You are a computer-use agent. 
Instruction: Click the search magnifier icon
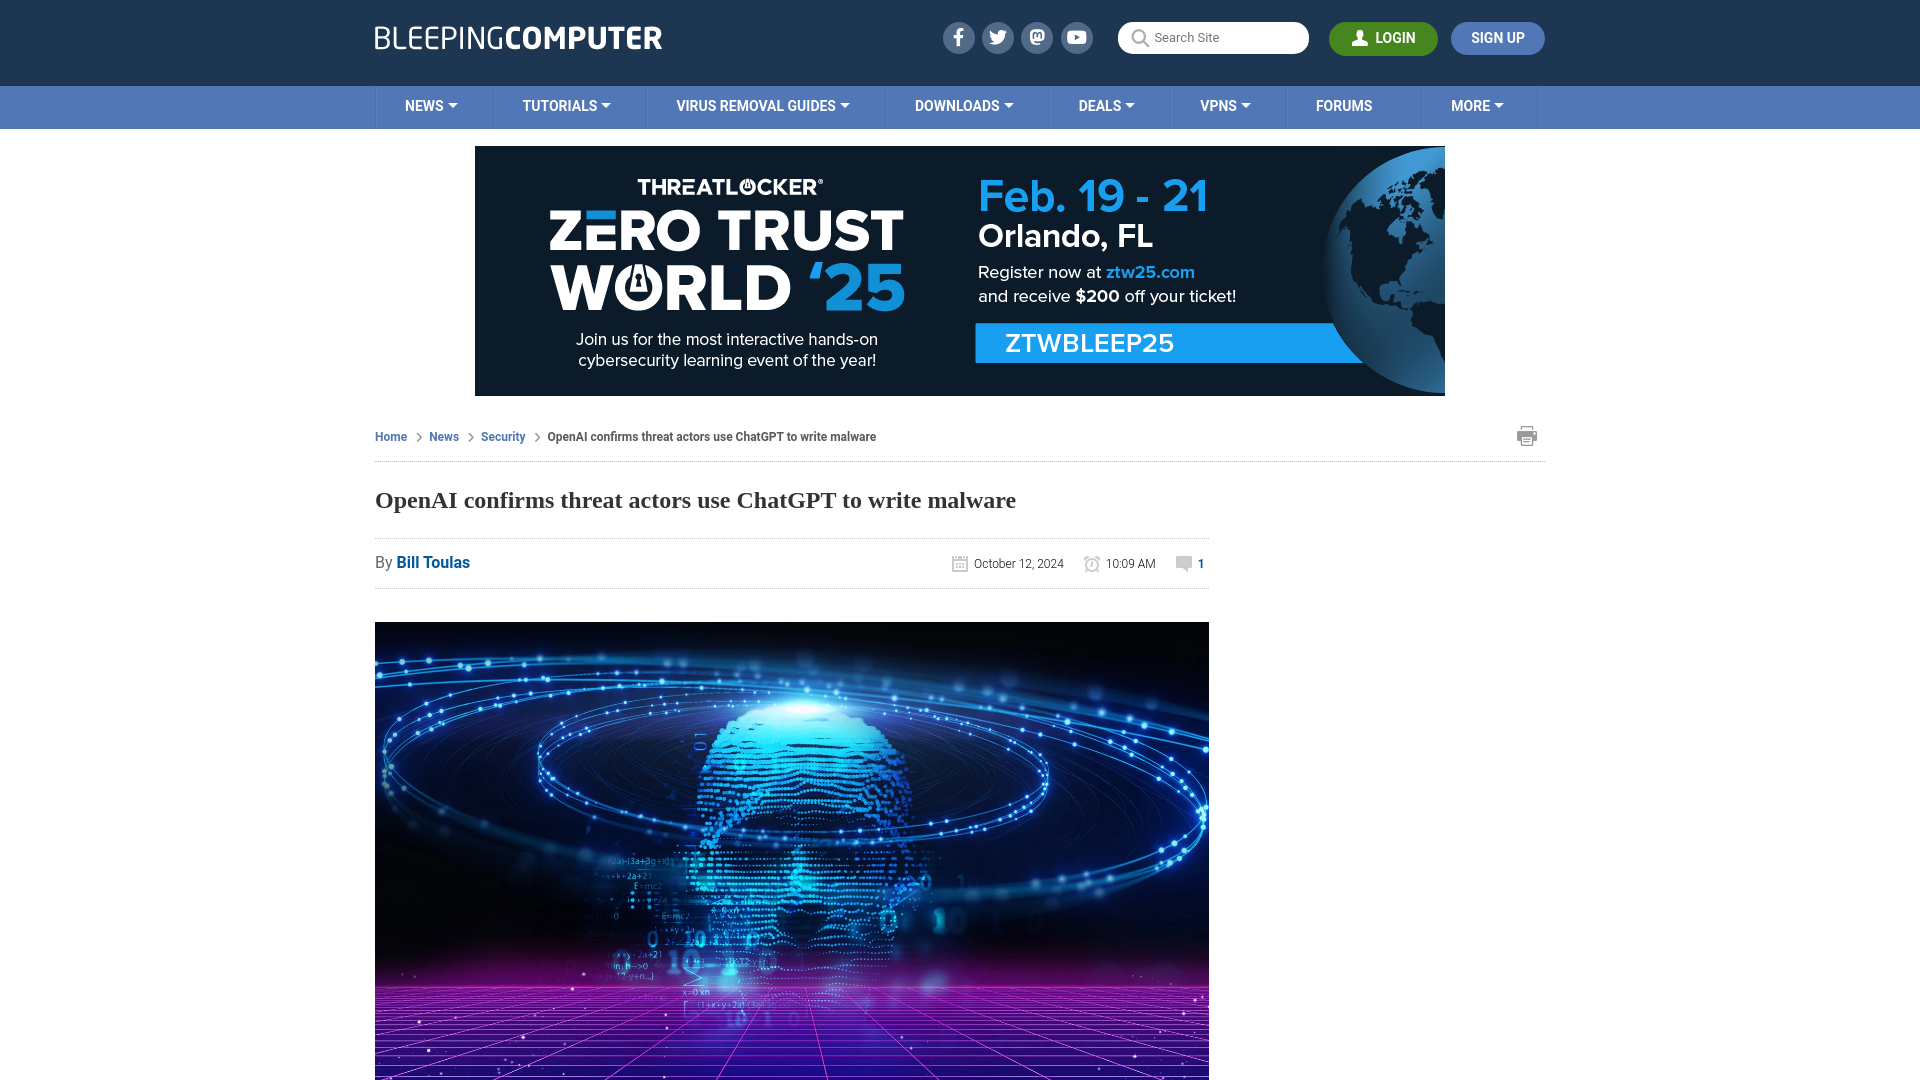[1139, 37]
